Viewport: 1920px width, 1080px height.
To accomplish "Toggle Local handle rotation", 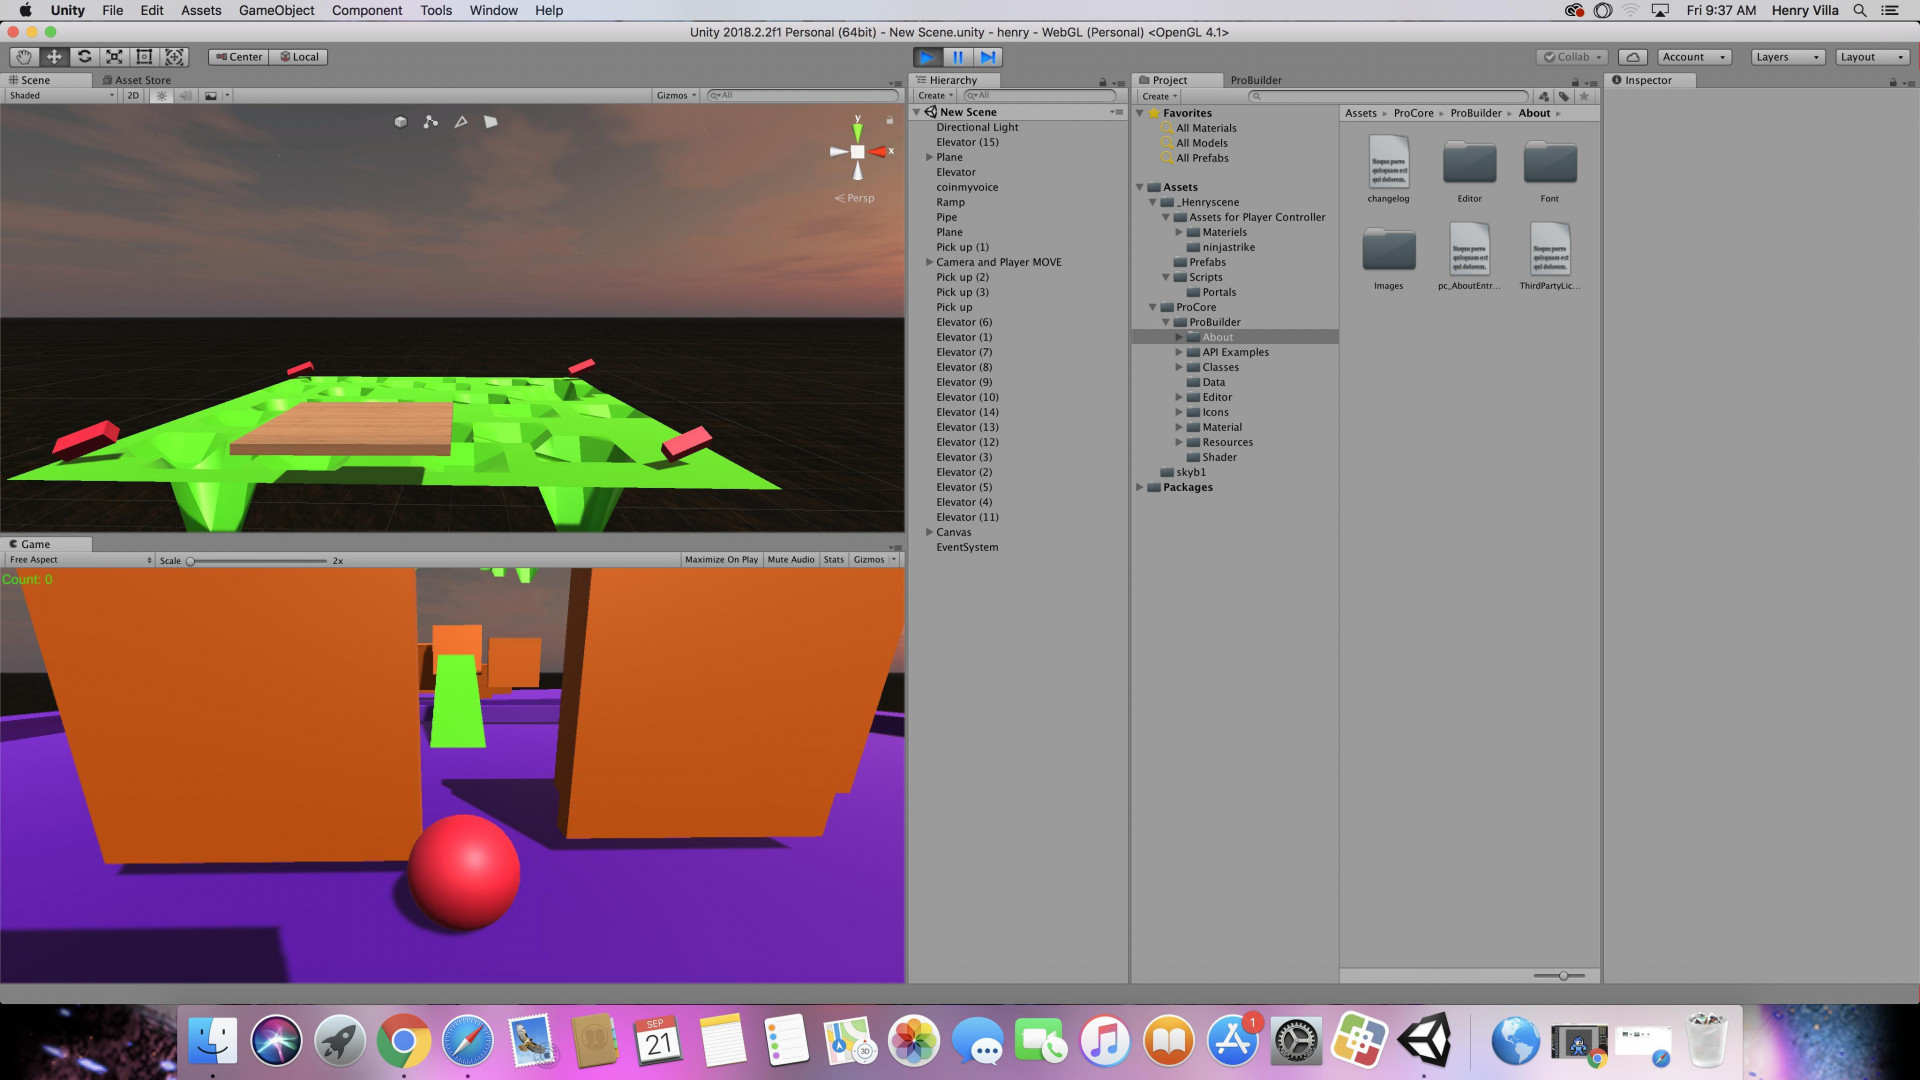I will click(x=298, y=57).
